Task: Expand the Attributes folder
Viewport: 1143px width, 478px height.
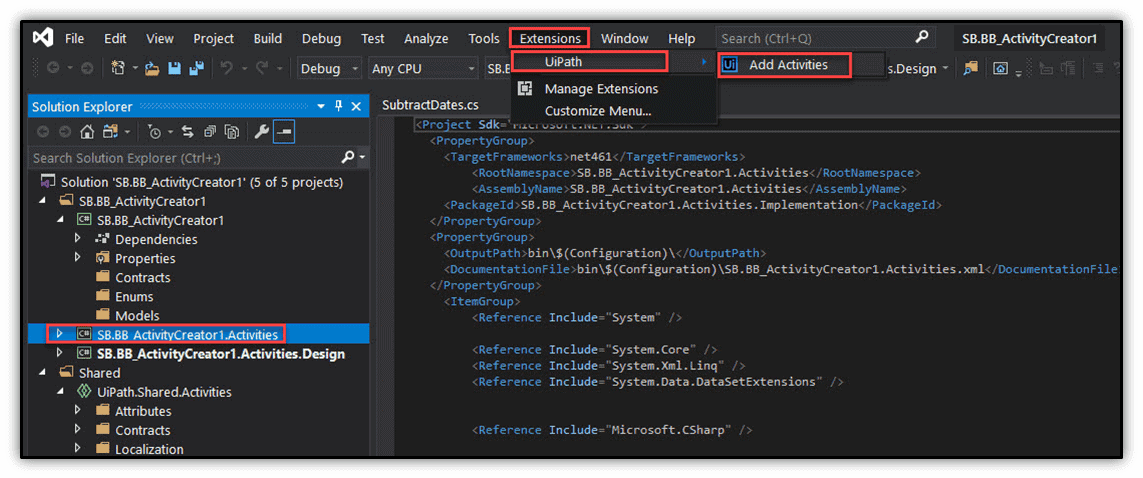Action: tap(77, 410)
